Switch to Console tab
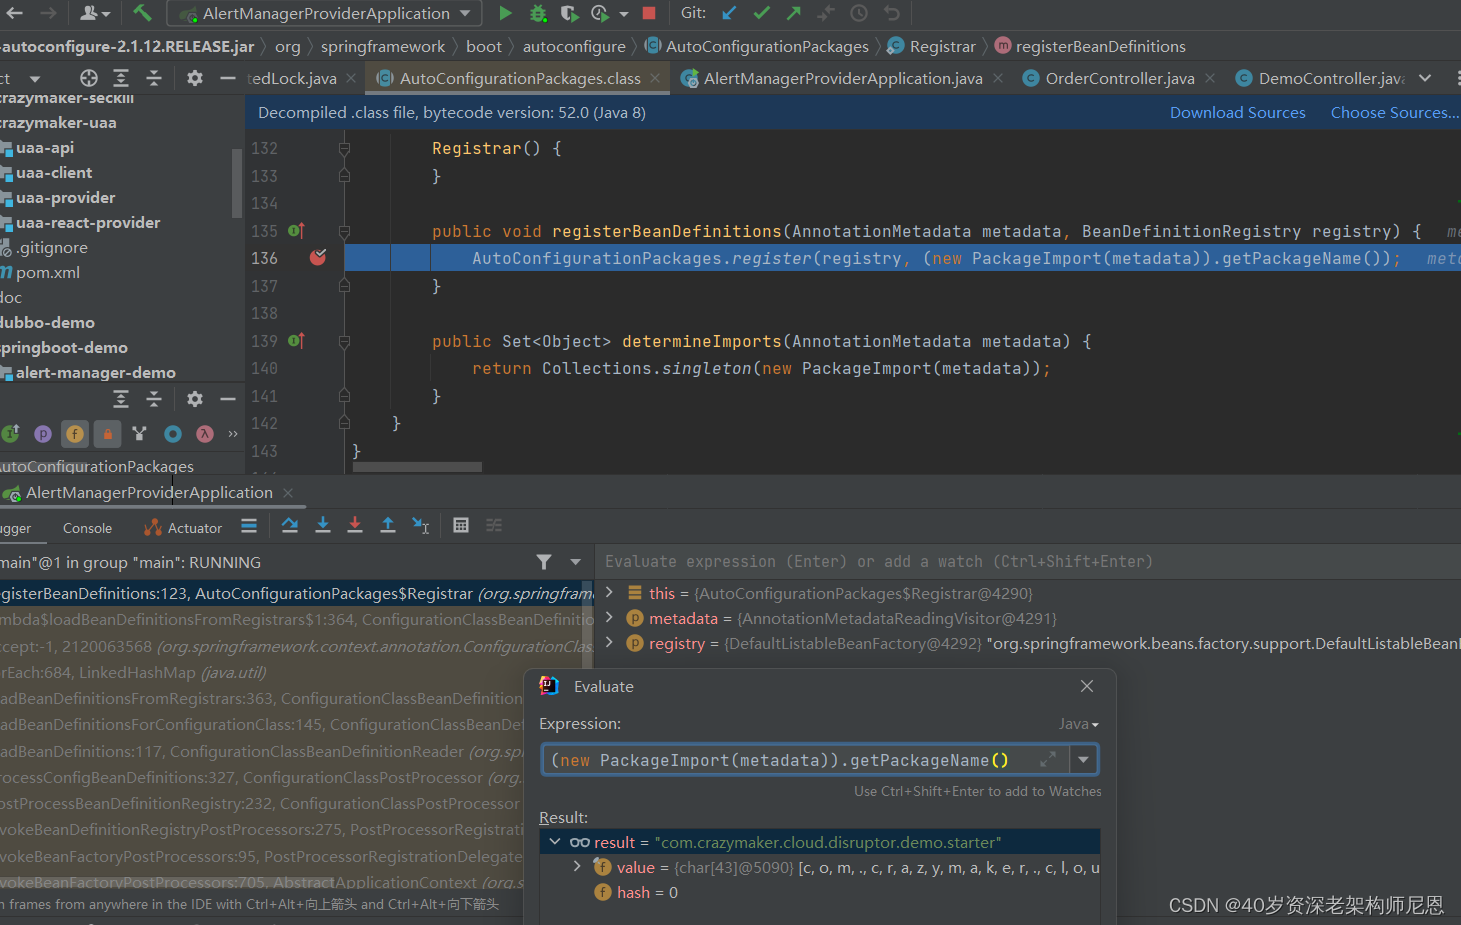The height and width of the screenshot is (925, 1461). [87, 528]
